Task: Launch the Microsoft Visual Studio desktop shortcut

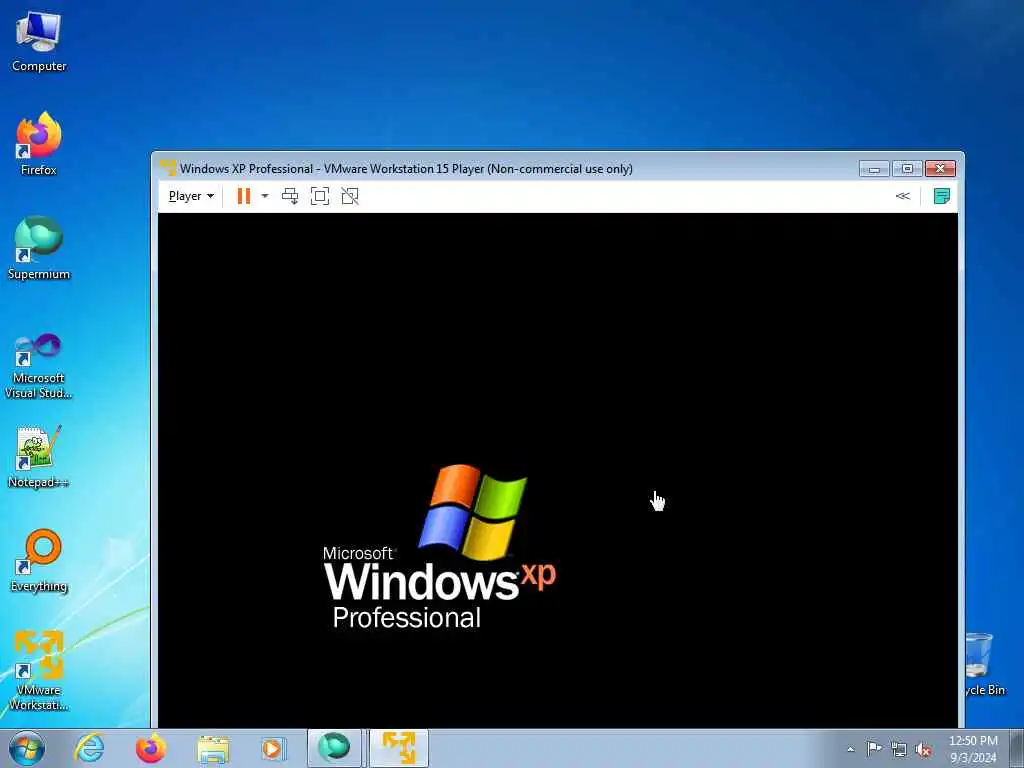Action: pyautogui.click(x=39, y=366)
